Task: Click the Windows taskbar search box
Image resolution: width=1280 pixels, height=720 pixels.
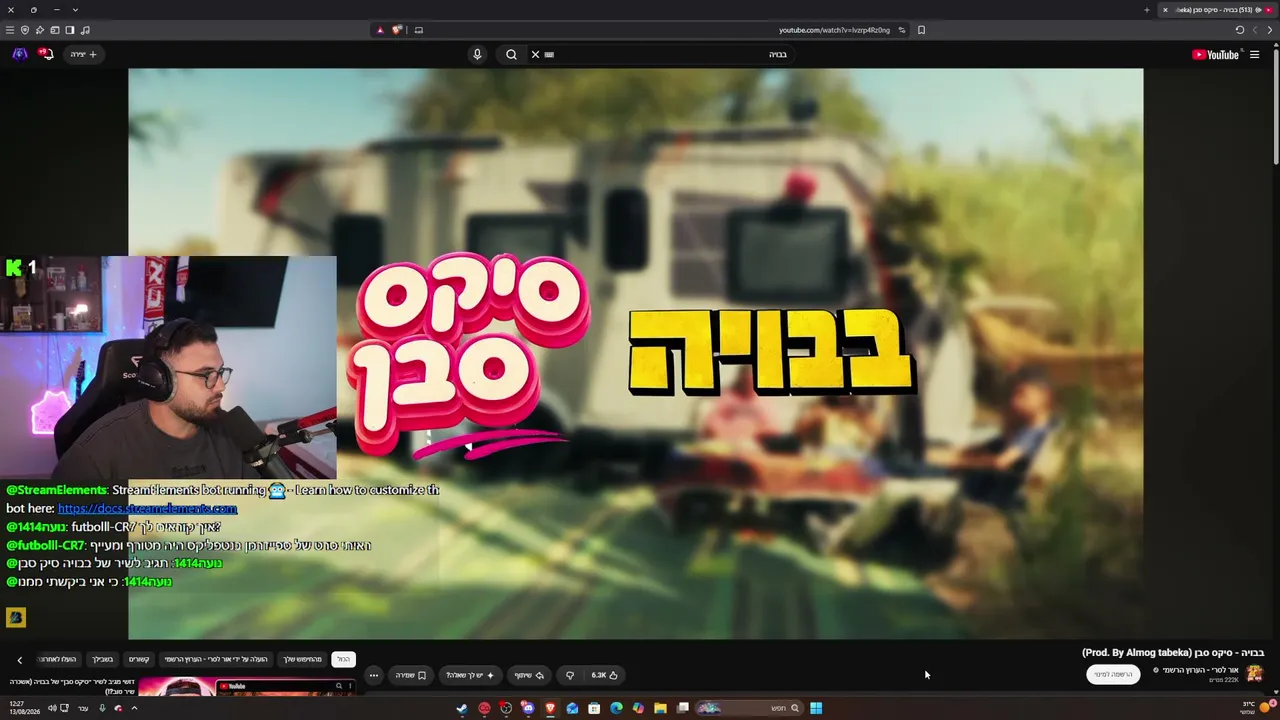Action: [747, 708]
